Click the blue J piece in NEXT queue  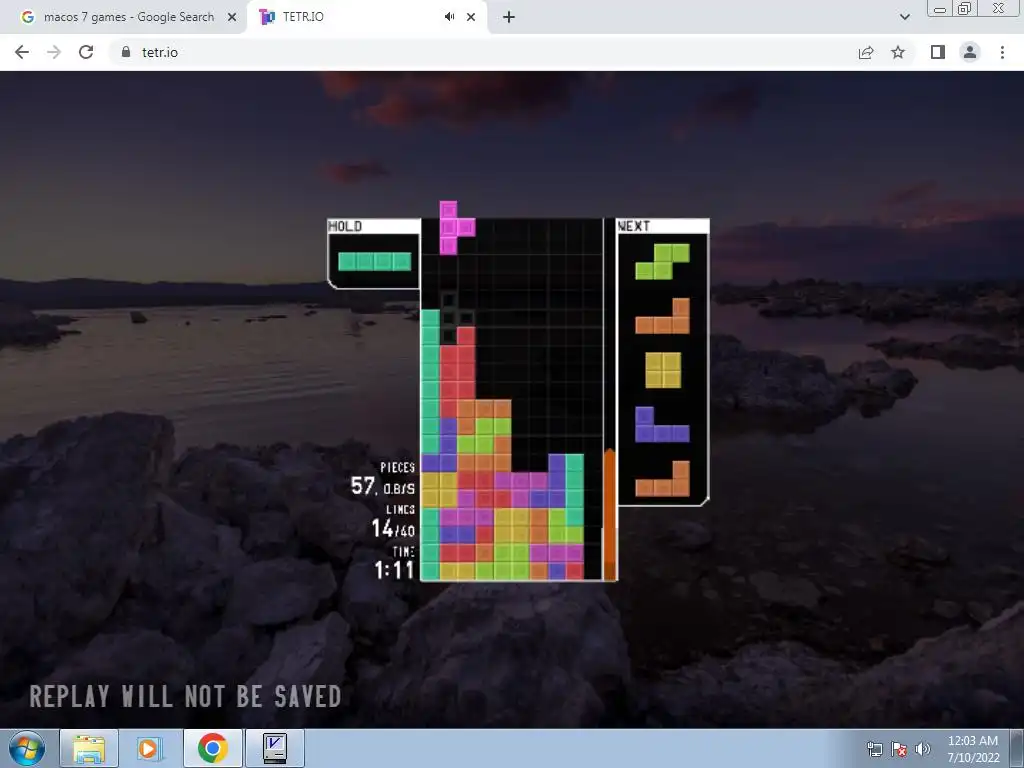662,424
